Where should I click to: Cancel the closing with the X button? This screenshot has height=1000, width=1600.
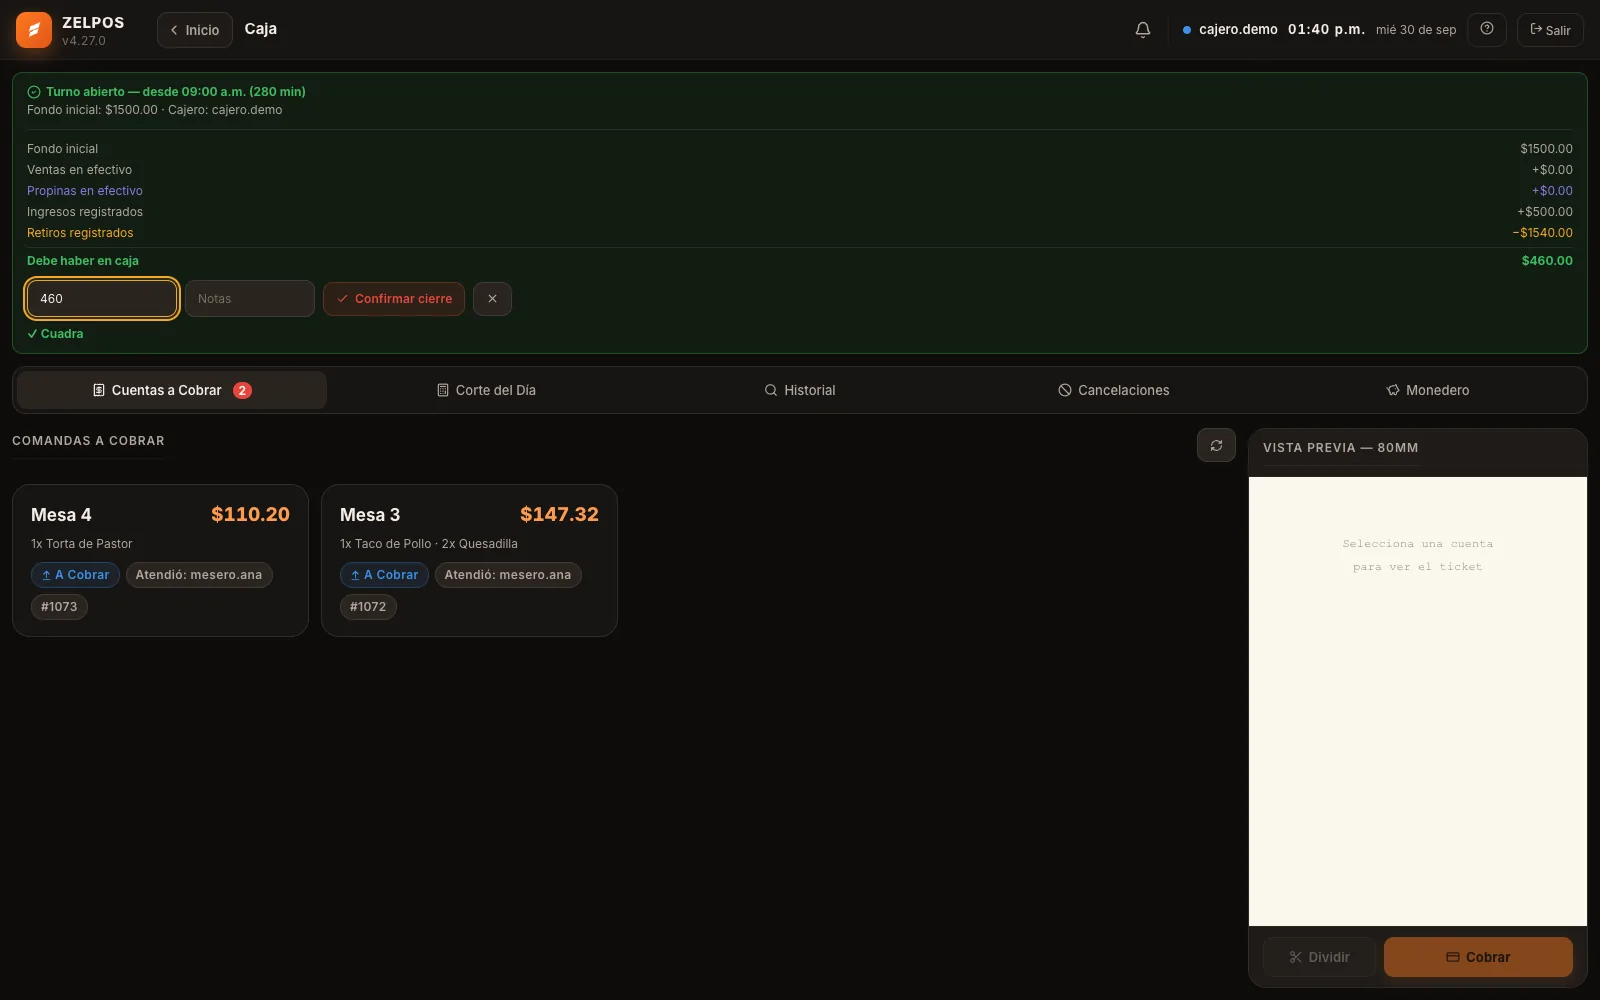pyautogui.click(x=492, y=299)
